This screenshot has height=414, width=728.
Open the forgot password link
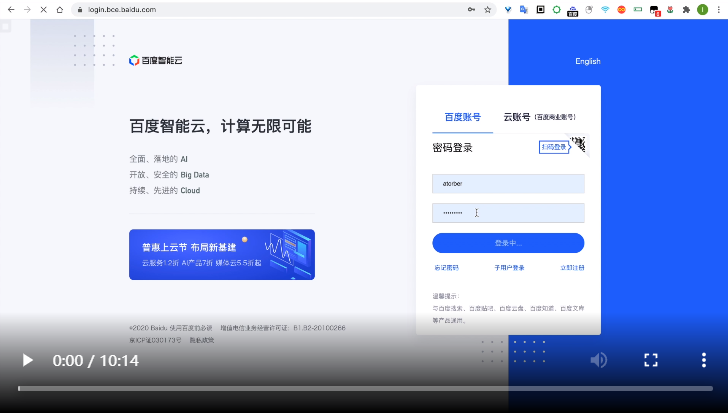coord(446,268)
